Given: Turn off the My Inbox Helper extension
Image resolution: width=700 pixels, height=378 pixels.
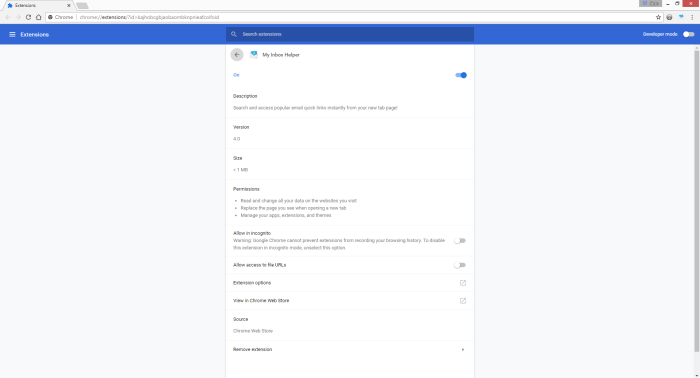Looking at the screenshot, I should pos(461,75).
